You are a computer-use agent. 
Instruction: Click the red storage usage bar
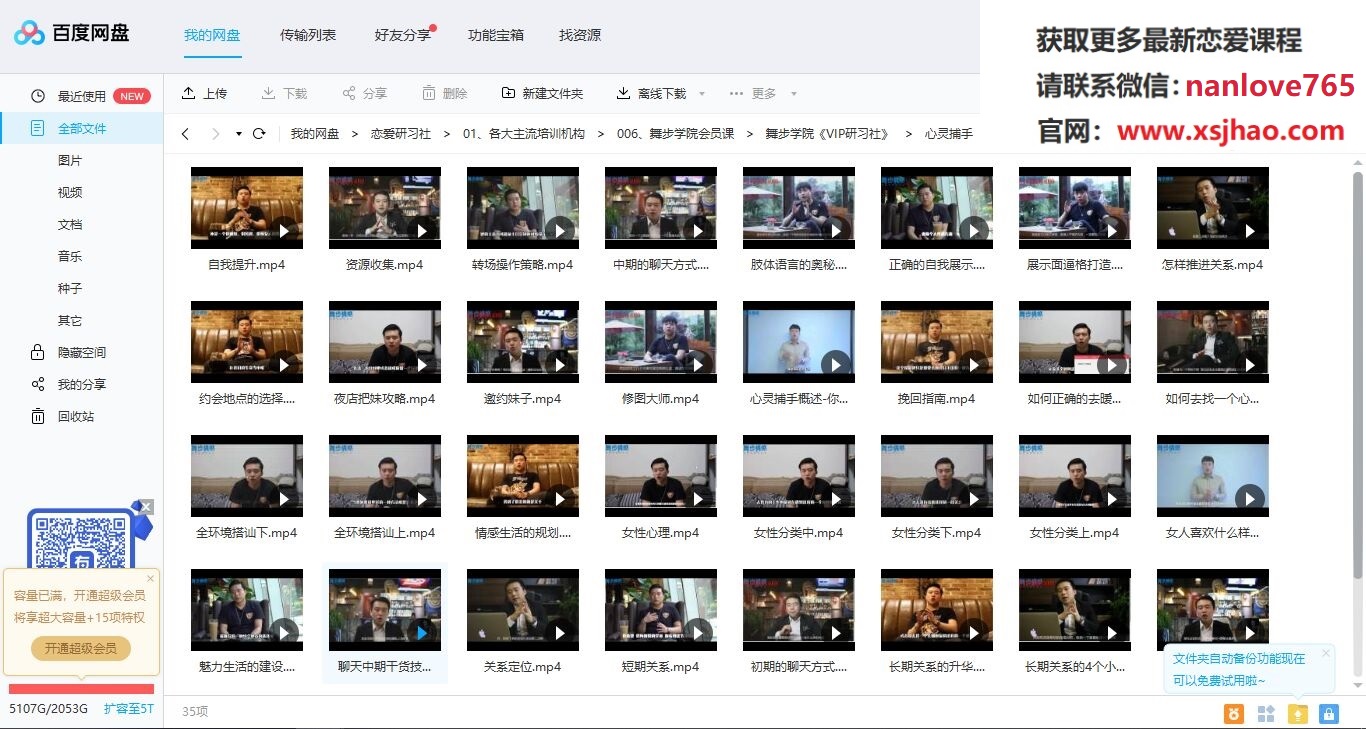(x=81, y=688)
